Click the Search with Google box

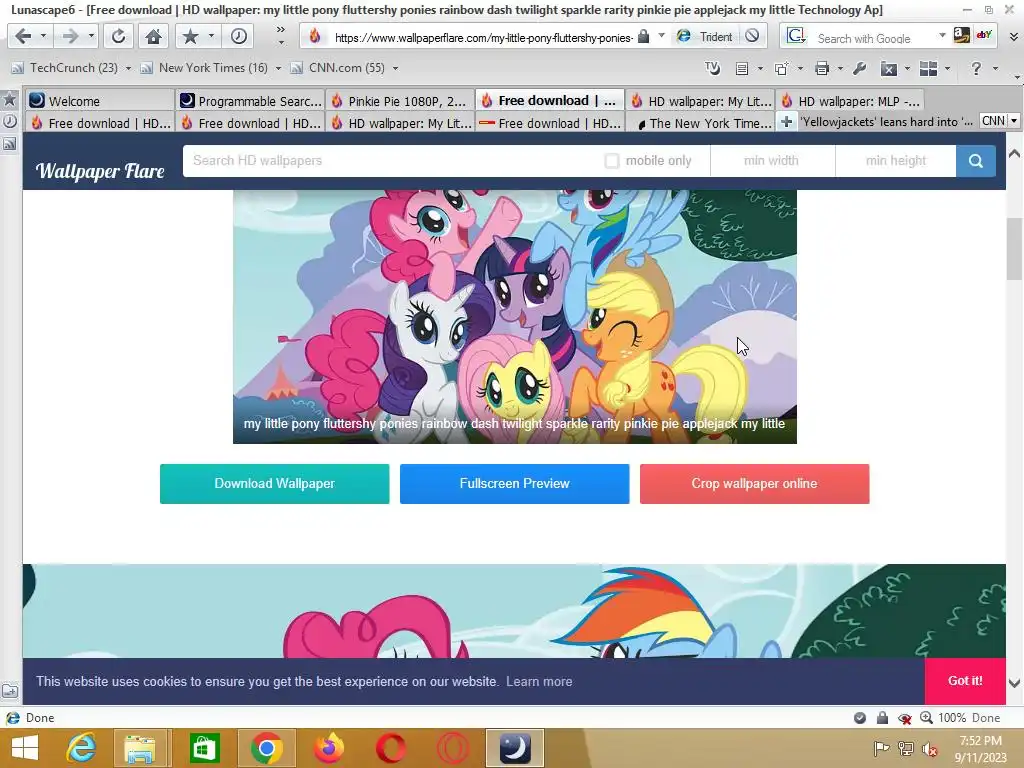tap(871, 38)
